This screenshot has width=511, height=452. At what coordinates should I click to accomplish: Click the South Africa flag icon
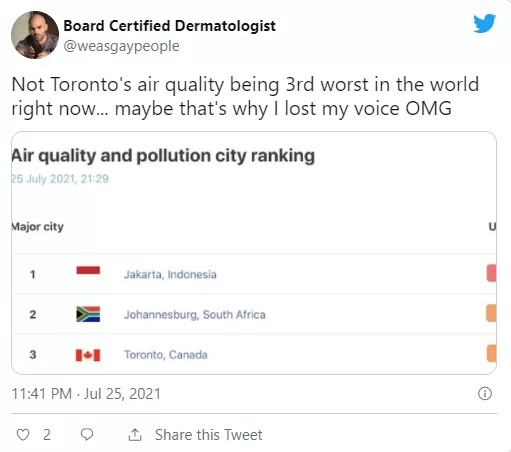pos(88,314)
